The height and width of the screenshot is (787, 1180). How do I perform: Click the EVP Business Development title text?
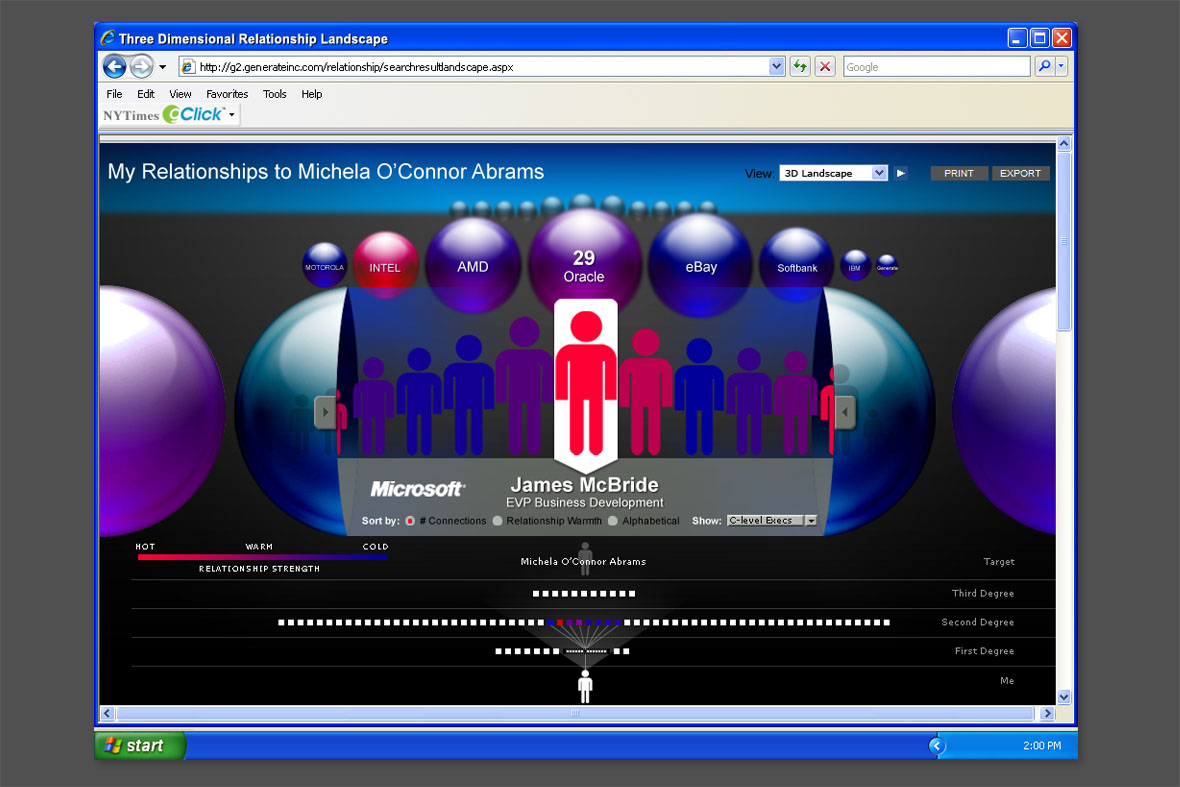click(585, 503)
